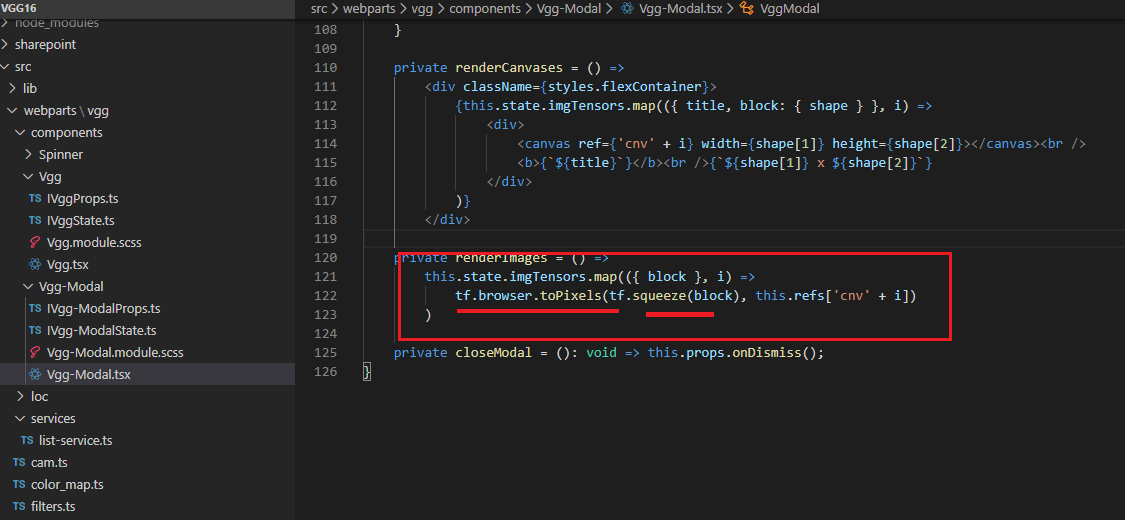Open filters.ts file
This screenshot has height=520, width=1125.
pyautogui.click(x=53, y=506)
